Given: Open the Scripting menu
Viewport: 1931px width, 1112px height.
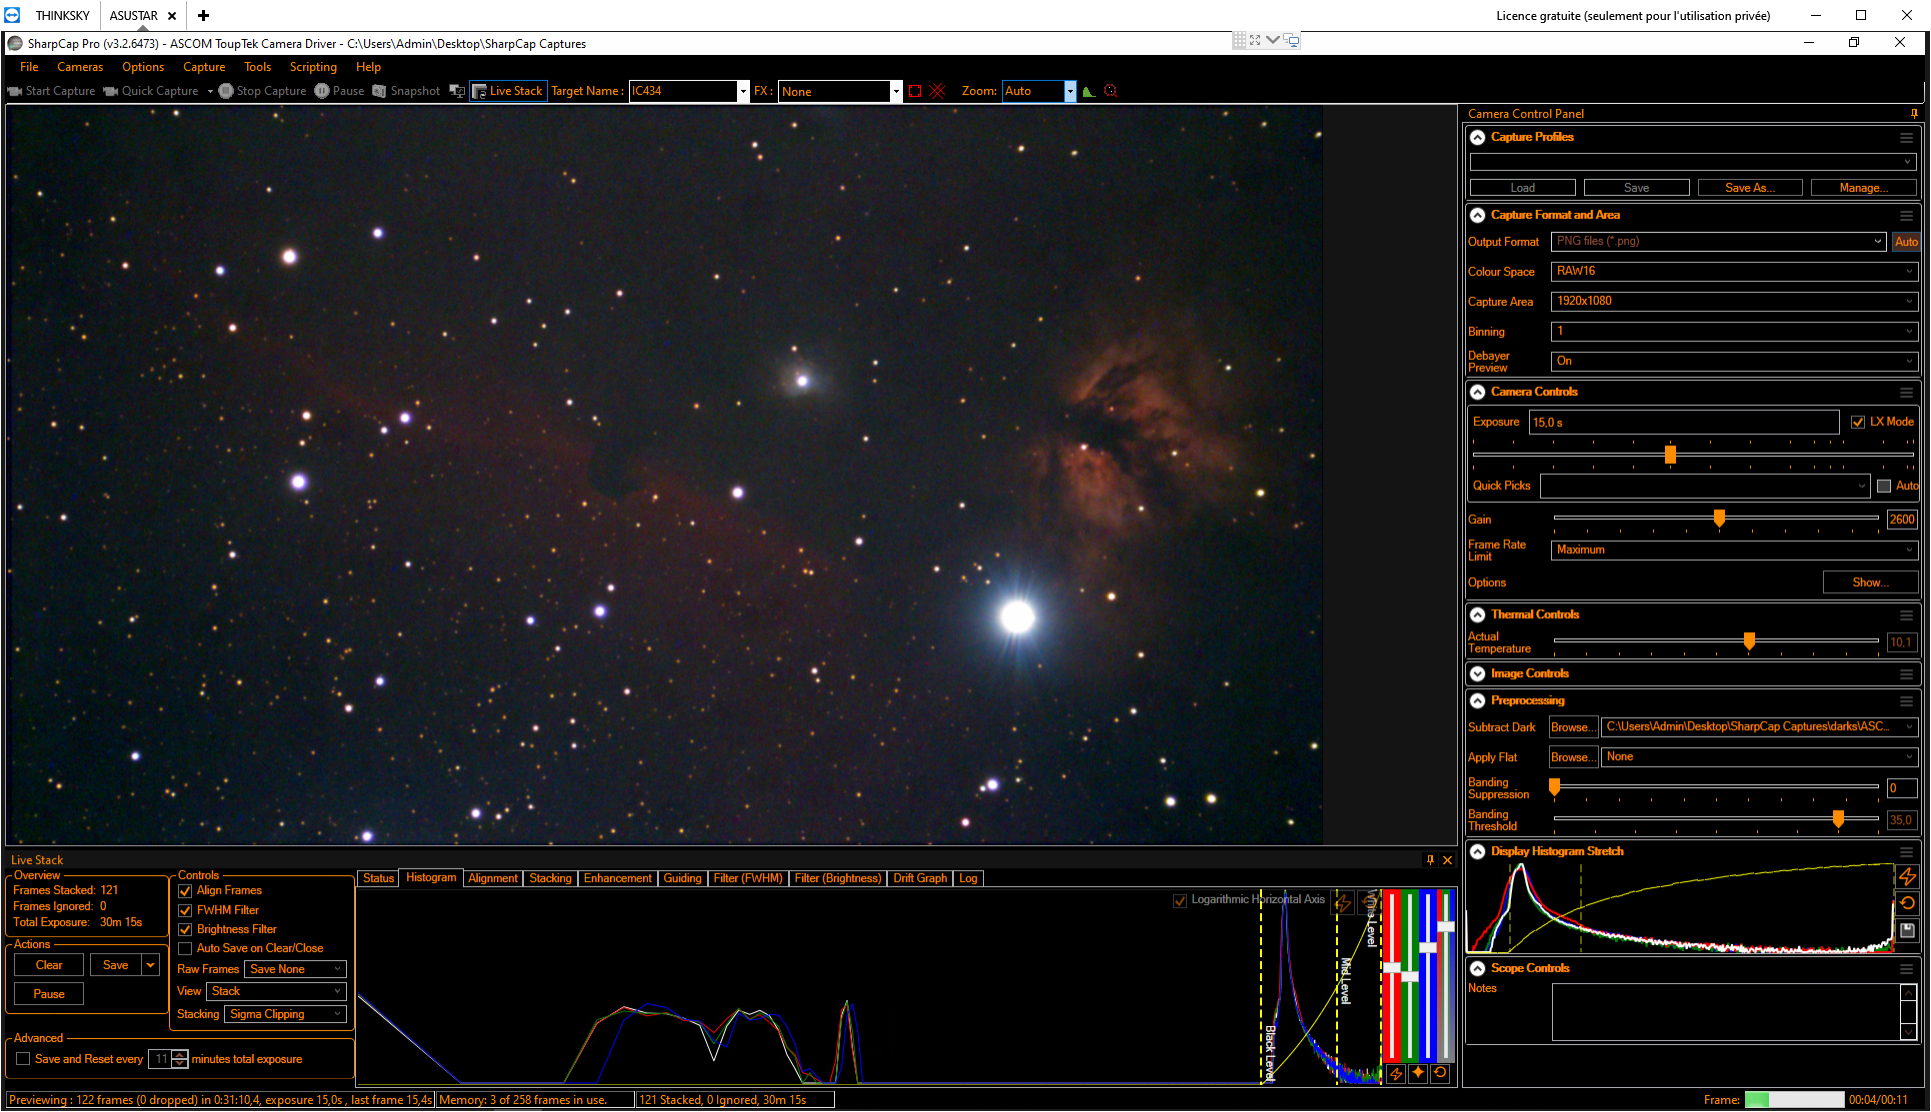Looking at the screenshot, I should coord(313,67).
